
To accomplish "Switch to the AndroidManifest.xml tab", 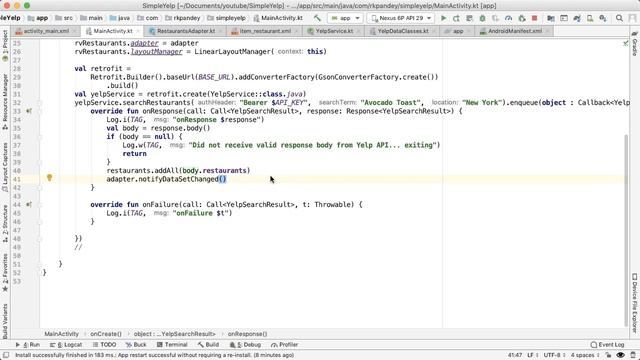I will [515, 31].
